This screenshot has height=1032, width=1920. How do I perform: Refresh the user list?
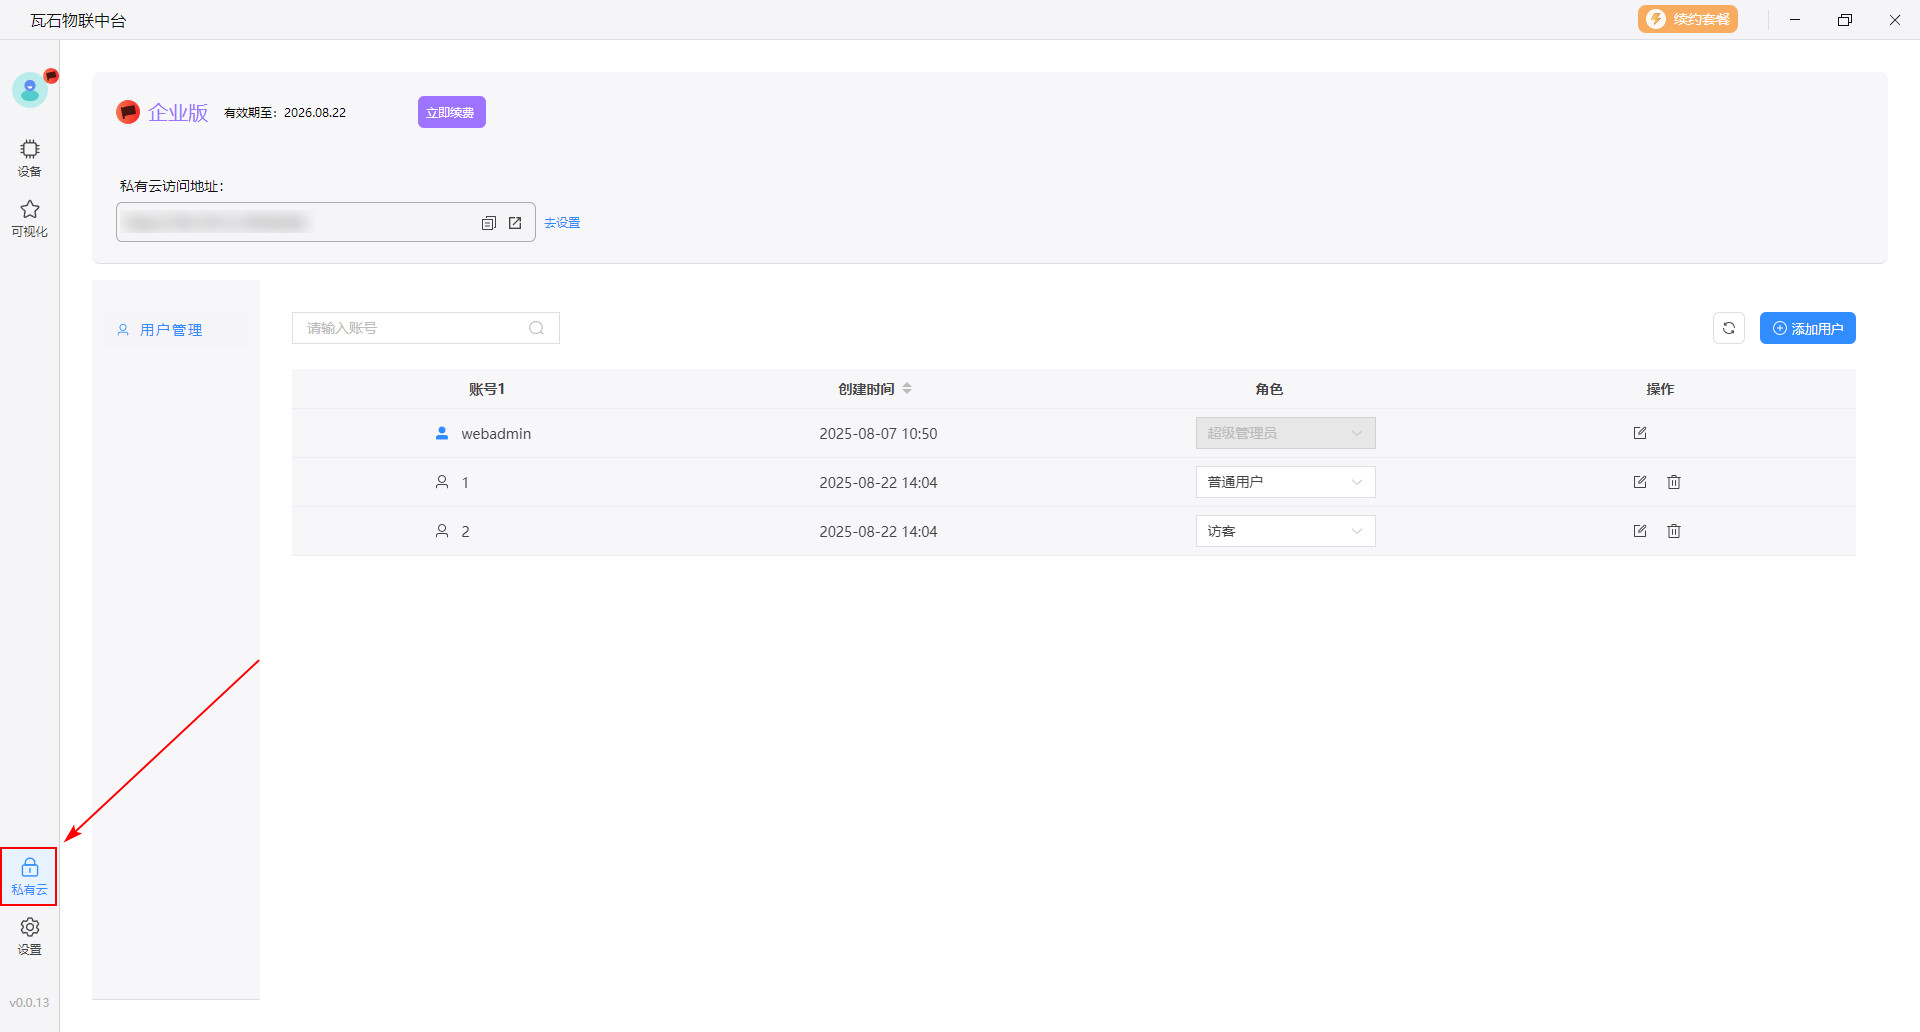click(1728, 328)
